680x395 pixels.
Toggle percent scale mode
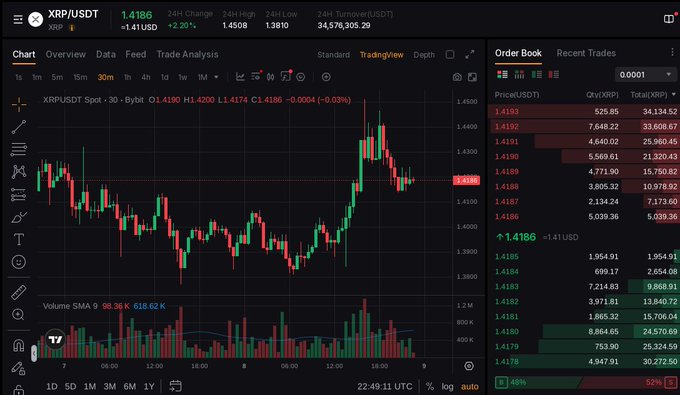(429, 386)
